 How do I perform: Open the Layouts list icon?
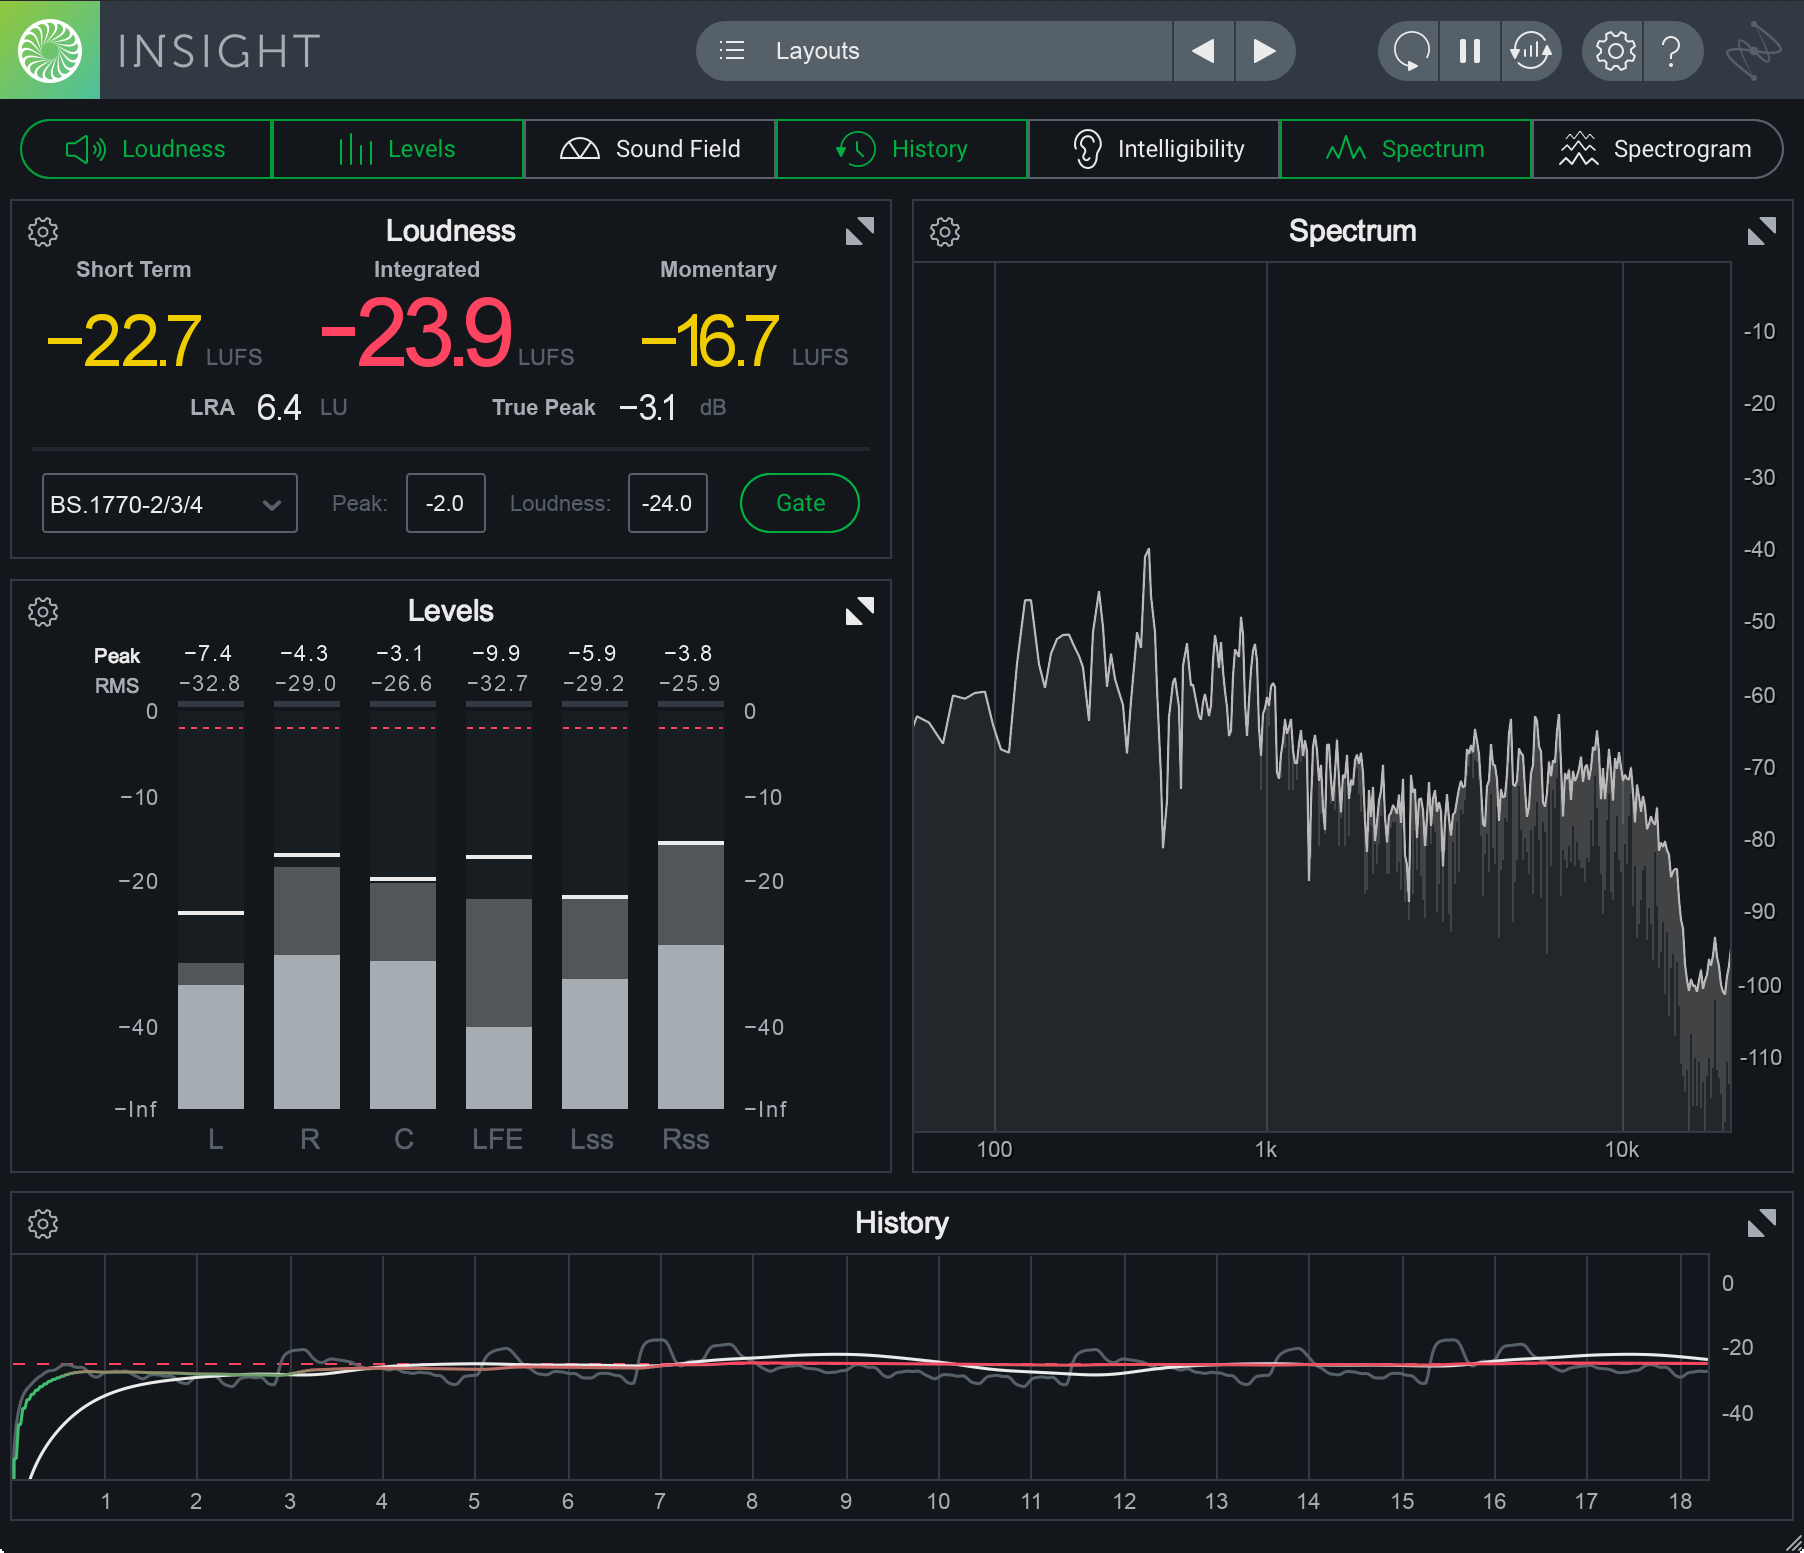coord(732,51)
